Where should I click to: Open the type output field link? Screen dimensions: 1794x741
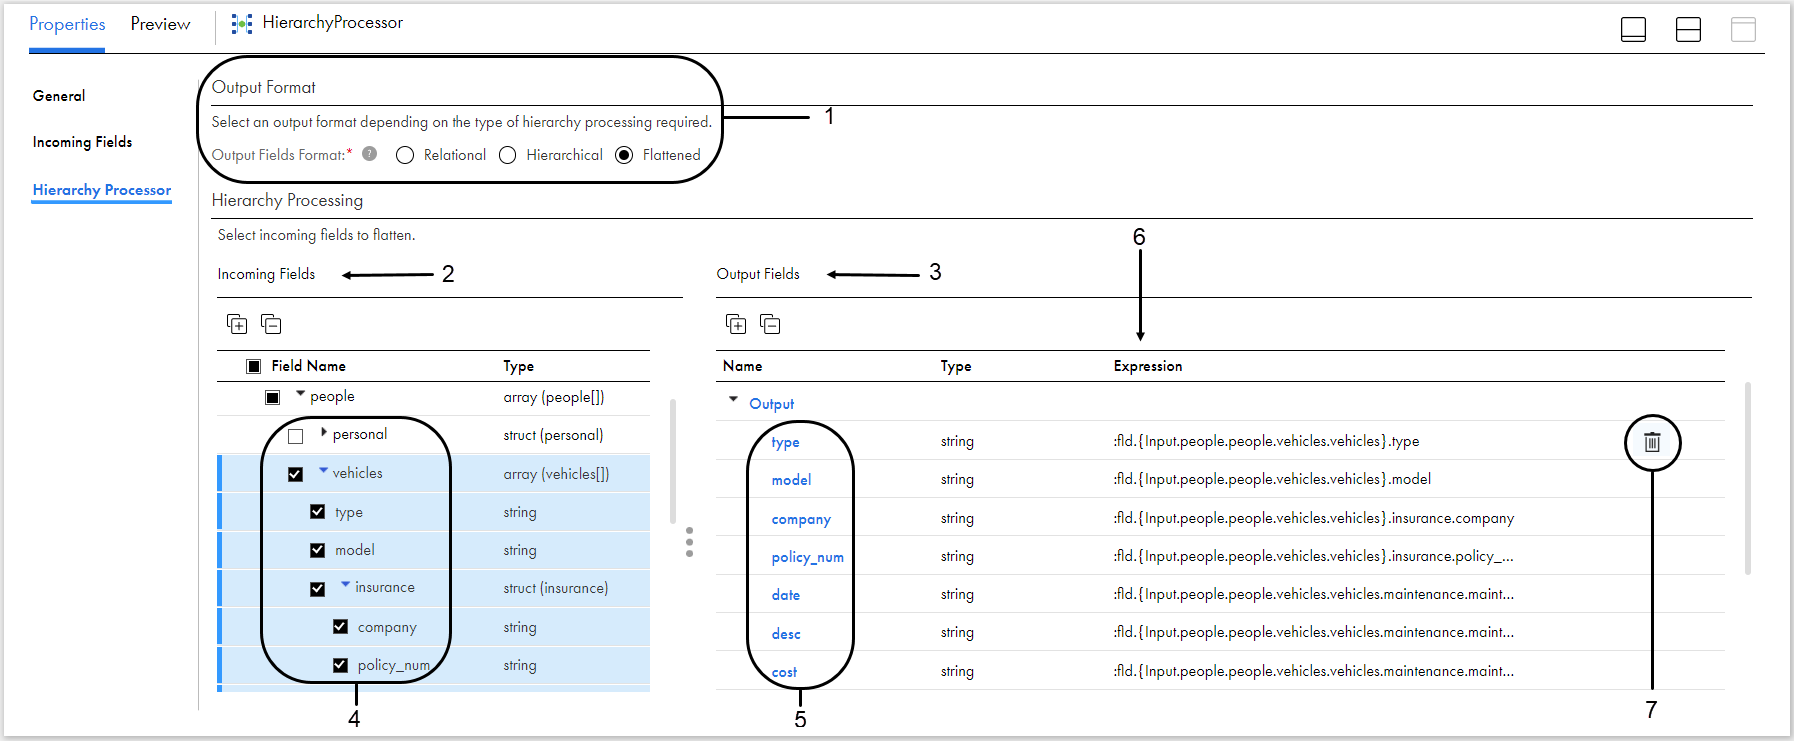pos(785,442)
